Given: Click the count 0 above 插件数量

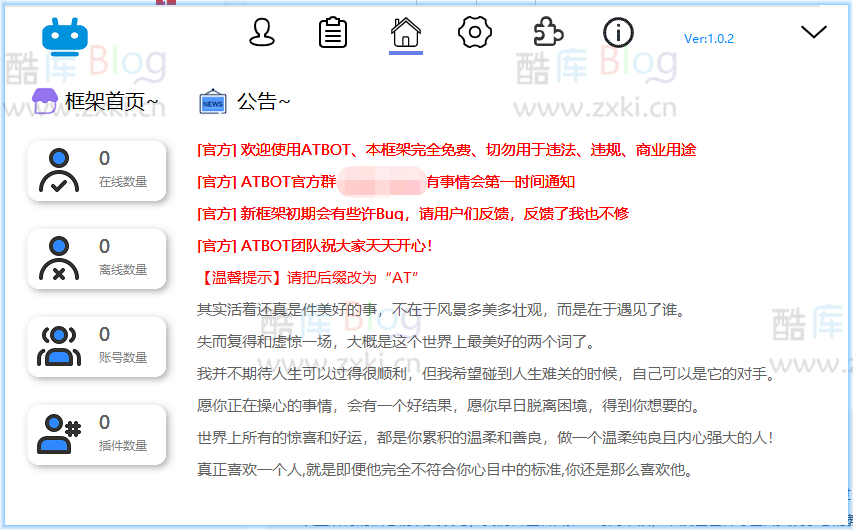Looking at the screenshot, I should coord(104,422).
